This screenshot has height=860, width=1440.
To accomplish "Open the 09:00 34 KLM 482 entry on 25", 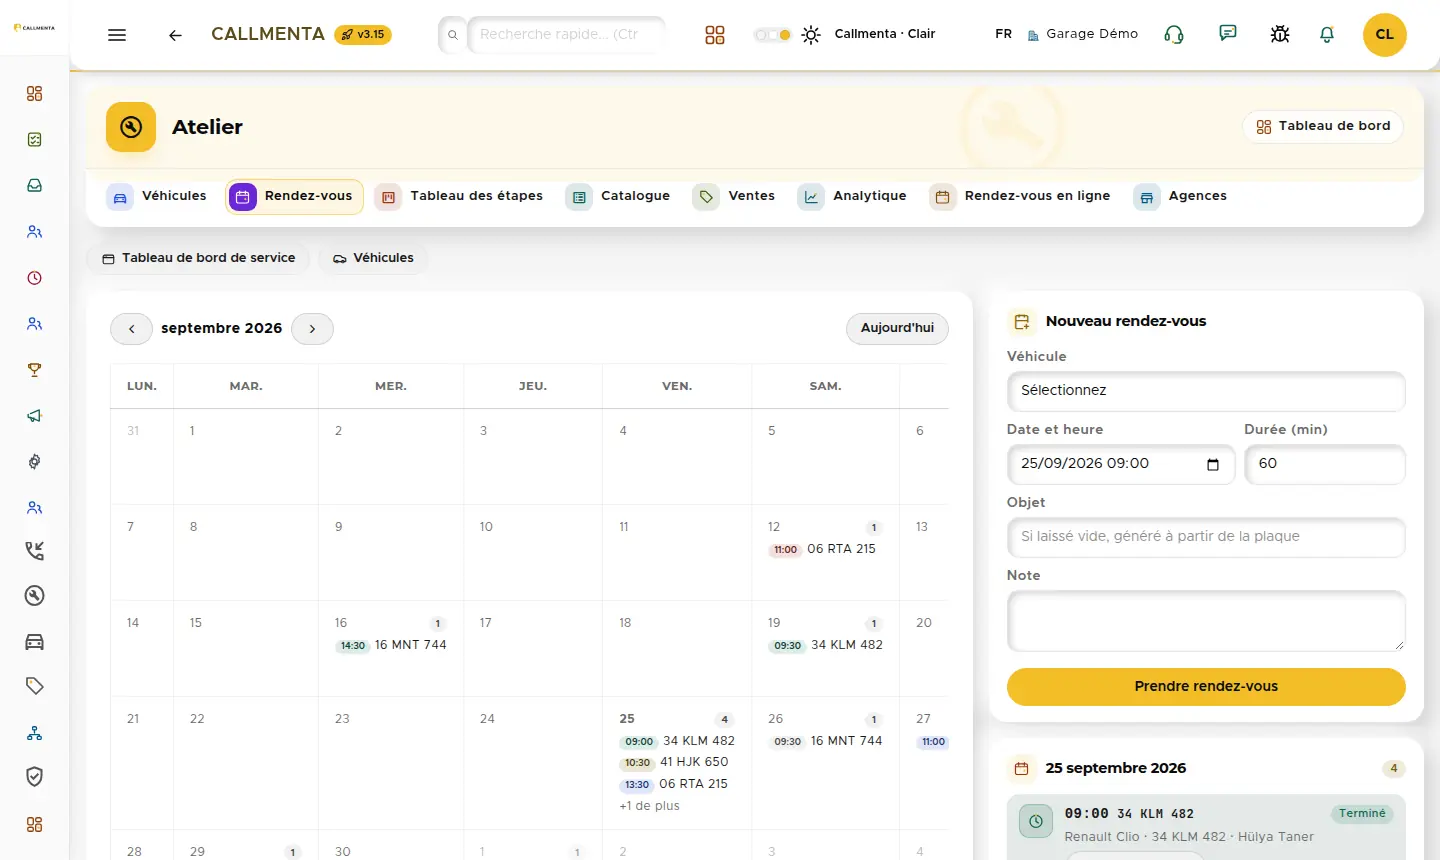I will [677, 741].
